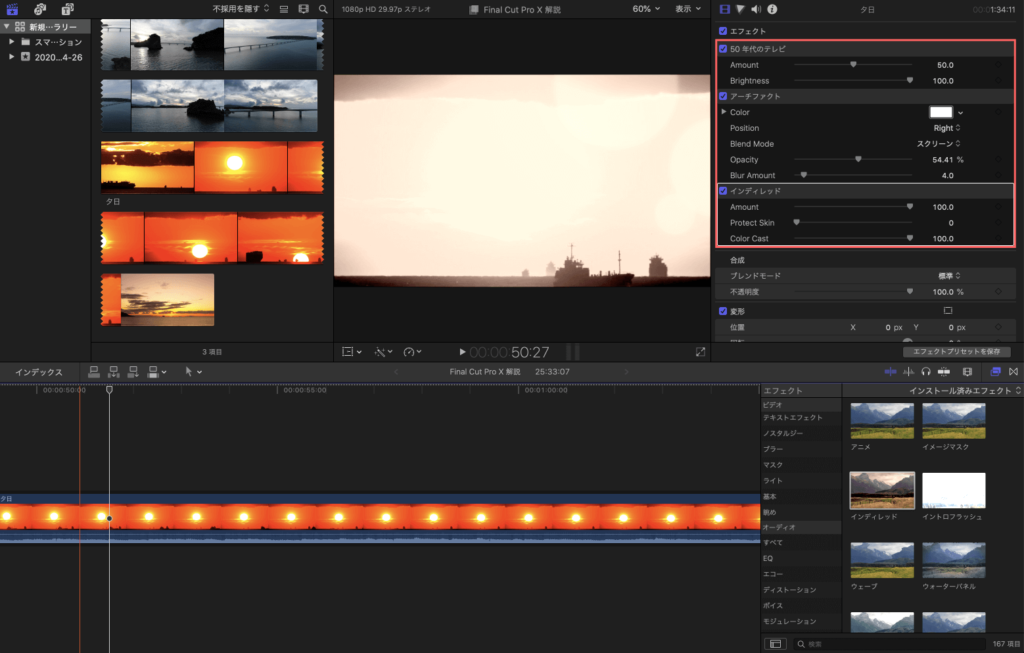Open the Libraries sidebar clapperboard icon
This screenshot has width=1024, height=653.
click(12, 9)
